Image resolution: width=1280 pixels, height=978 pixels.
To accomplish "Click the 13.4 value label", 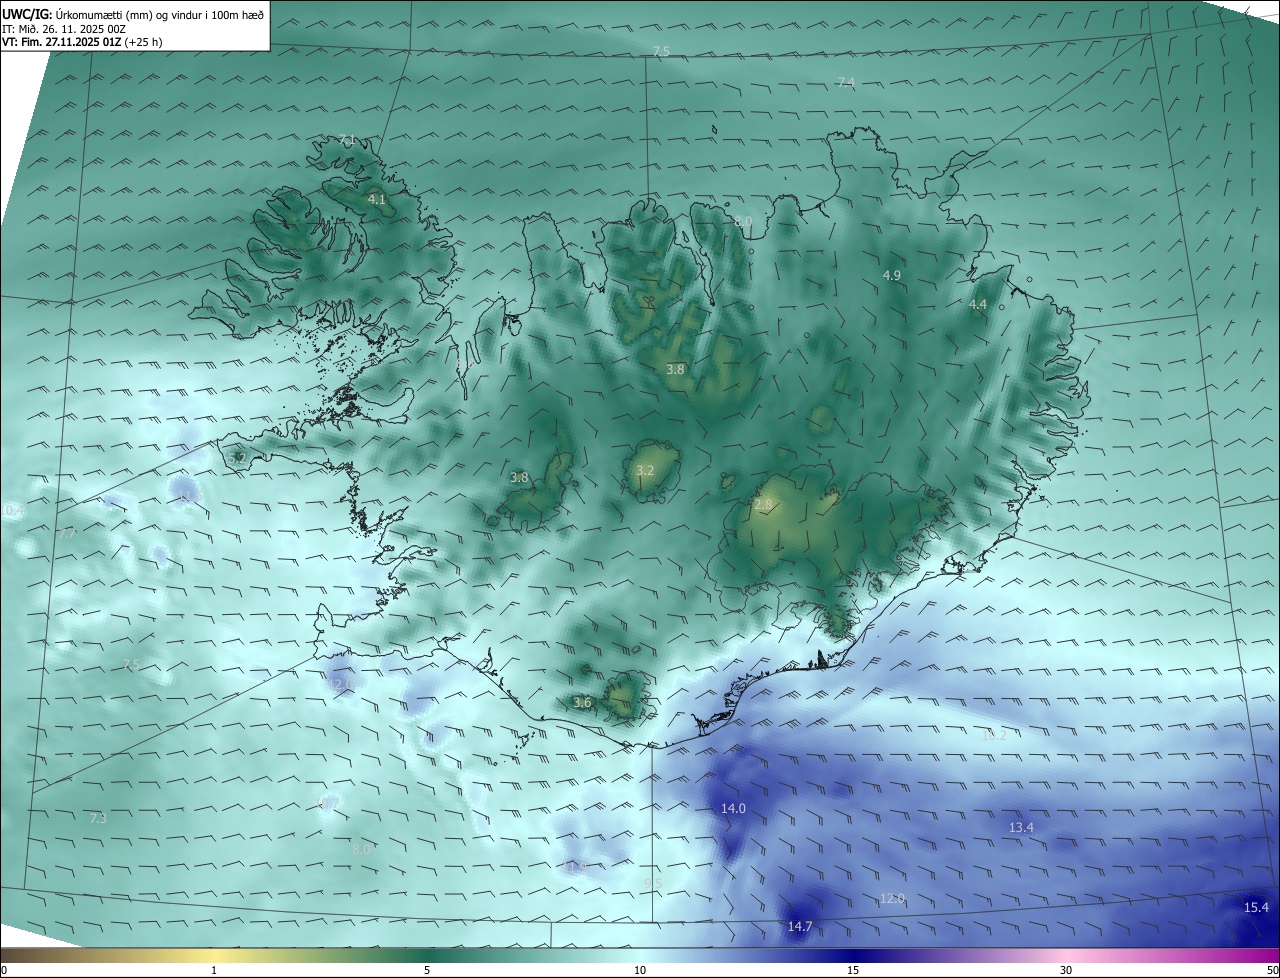I will [1021, 827].
